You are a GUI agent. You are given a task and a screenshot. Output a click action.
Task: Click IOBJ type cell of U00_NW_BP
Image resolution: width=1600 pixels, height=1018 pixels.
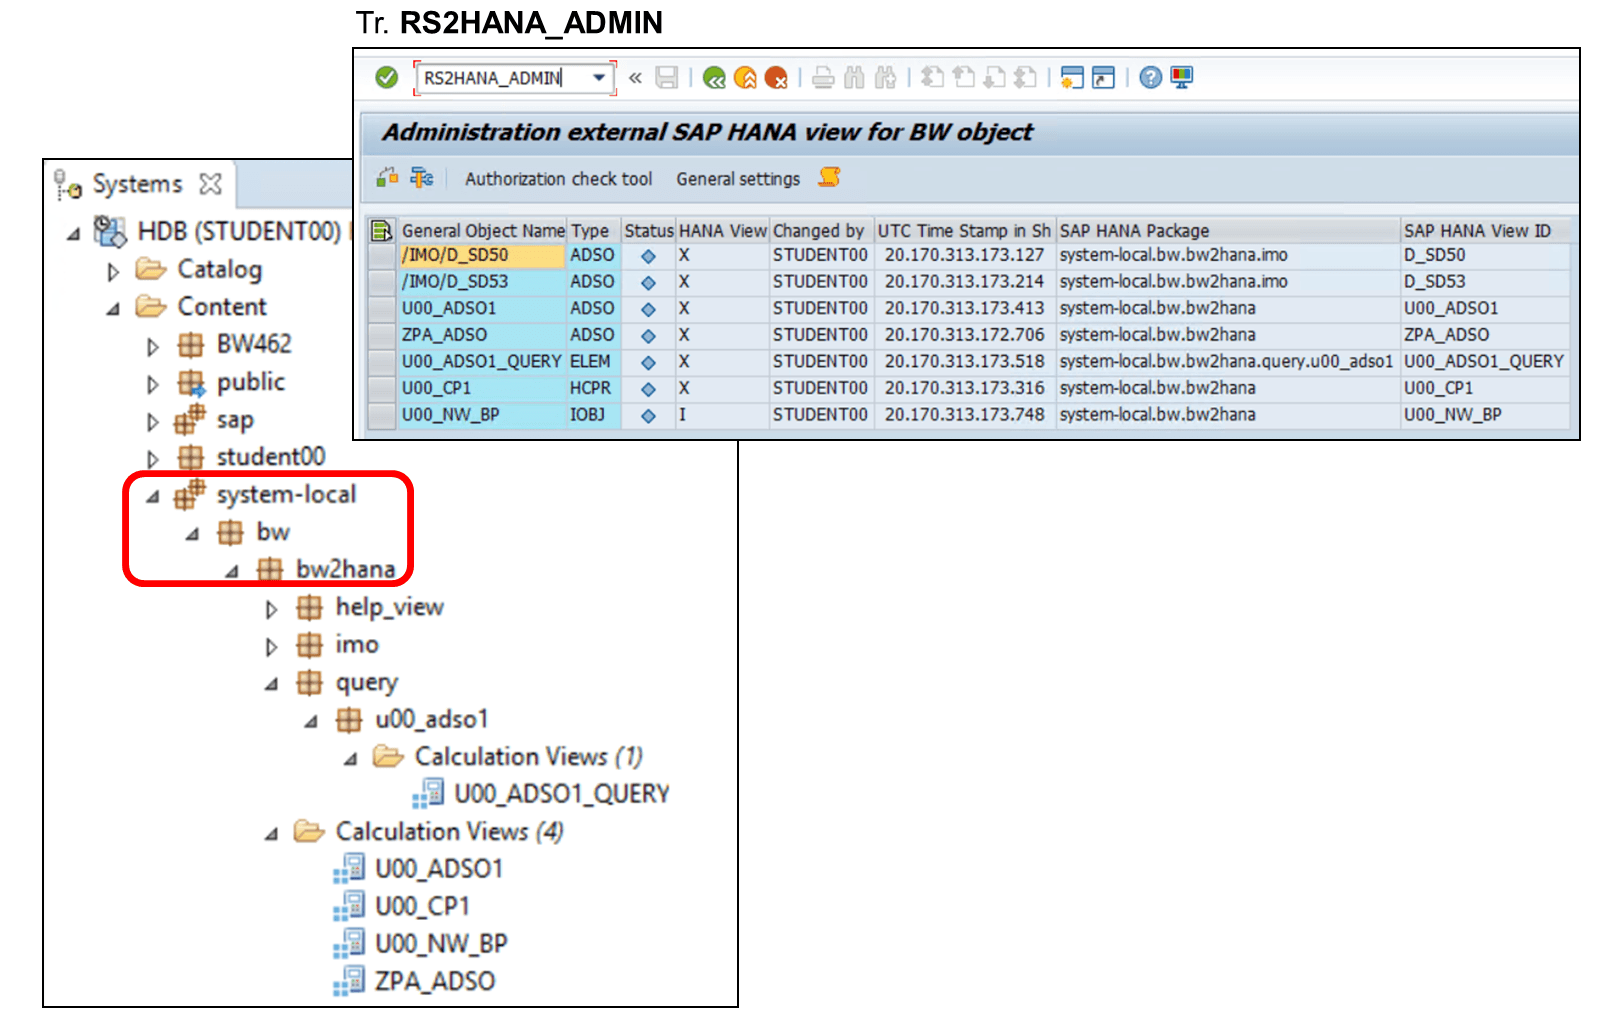pos(594,415)
